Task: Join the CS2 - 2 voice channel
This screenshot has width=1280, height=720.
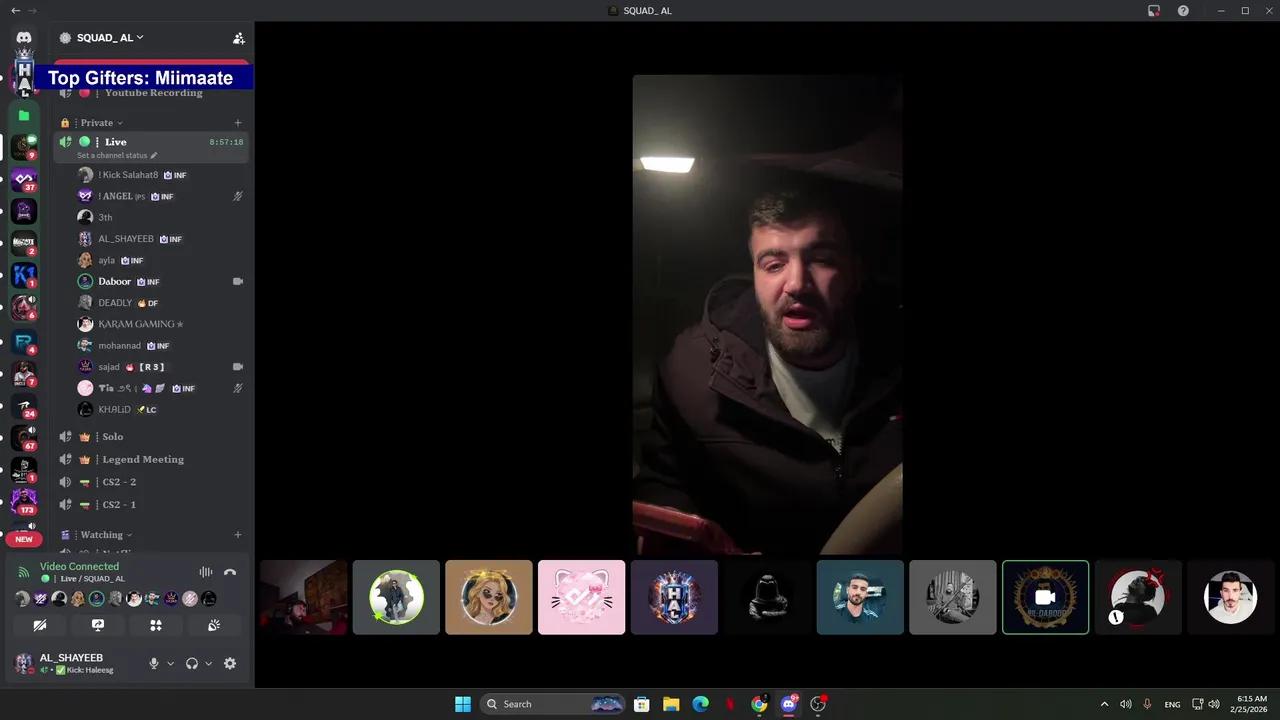Action: click(150, 482)
